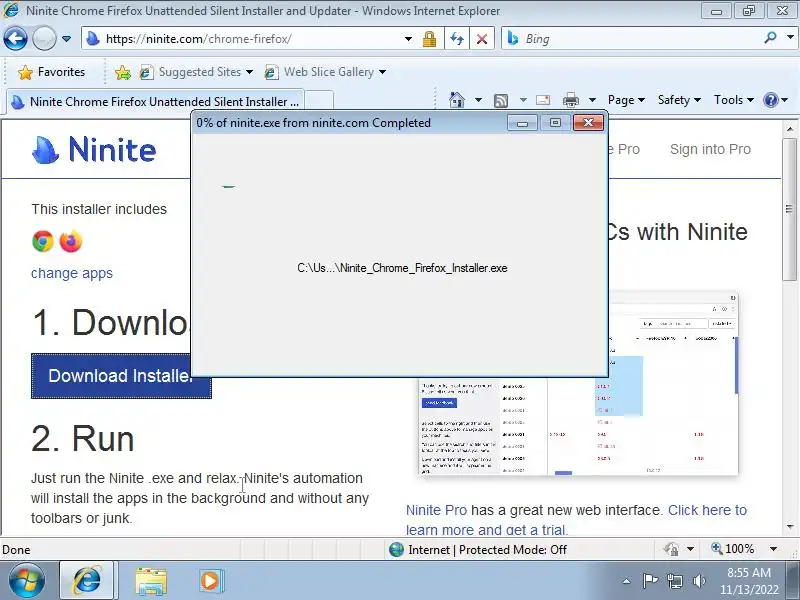Show hidden tray icons arrow
Viewport: 800px width, 600px height.
click(626, 581)
